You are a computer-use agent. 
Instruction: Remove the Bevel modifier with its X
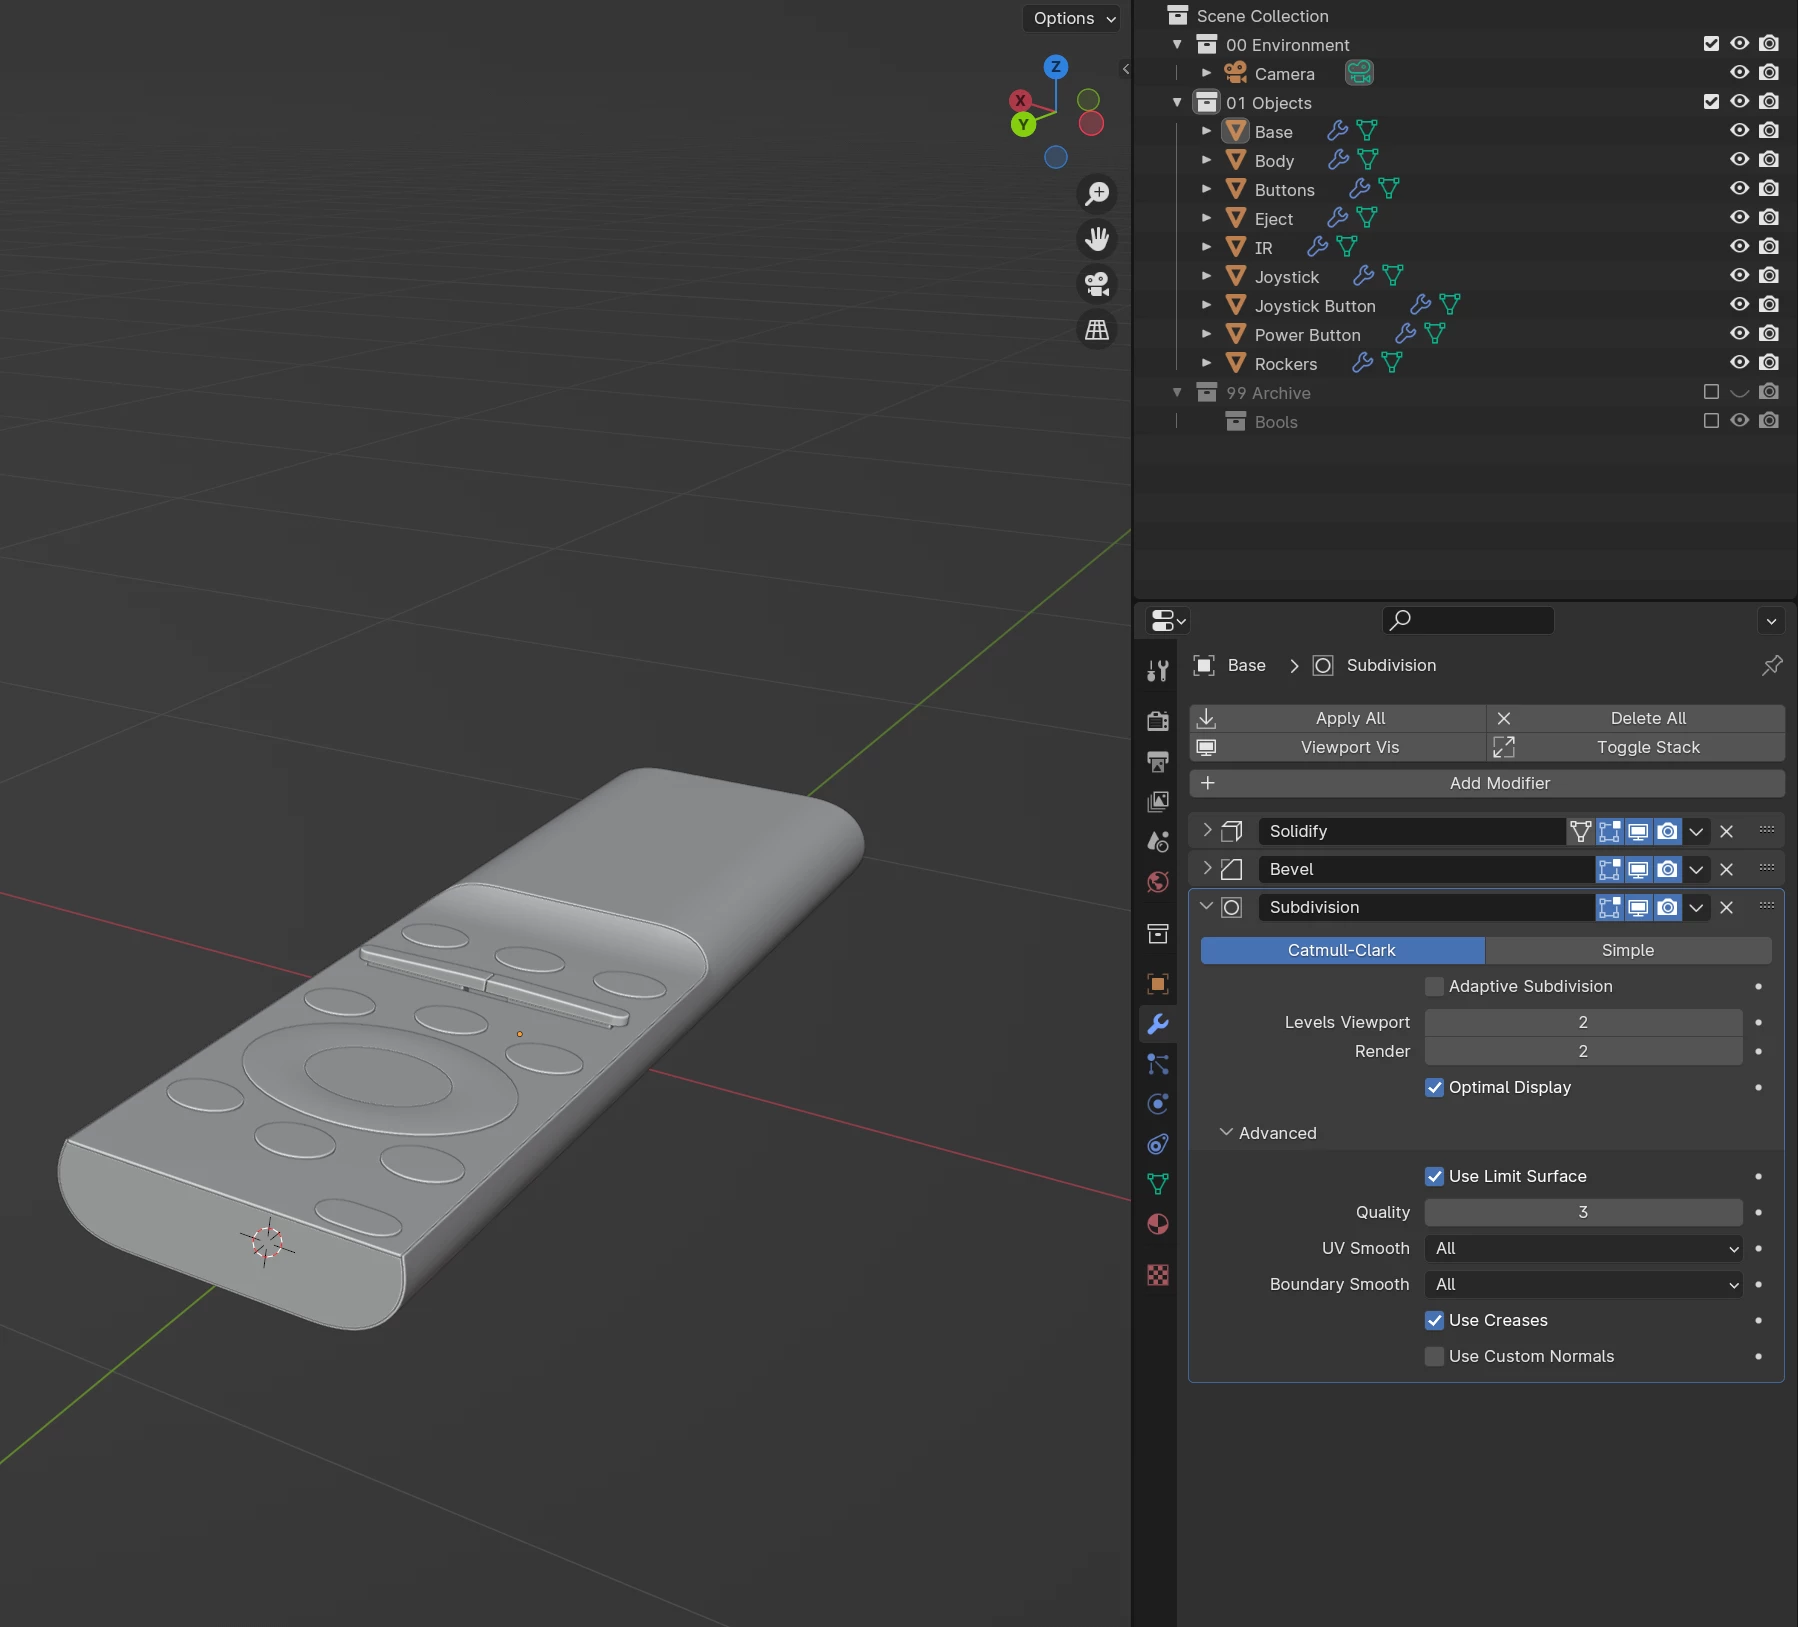pos(1726,869)
